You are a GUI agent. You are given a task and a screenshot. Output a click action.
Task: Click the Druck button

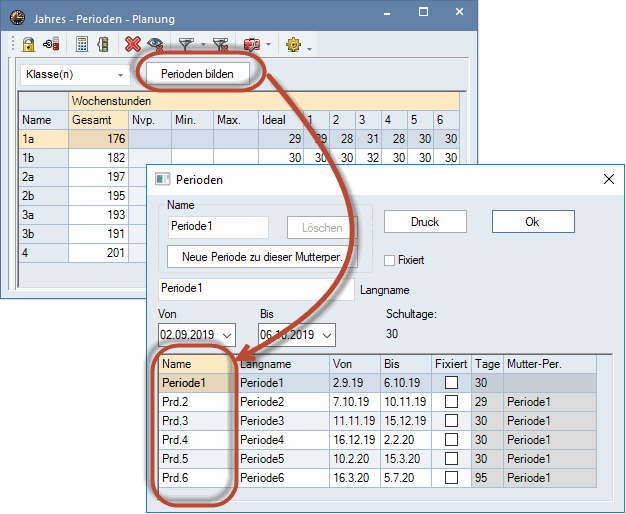pos(425,222)
